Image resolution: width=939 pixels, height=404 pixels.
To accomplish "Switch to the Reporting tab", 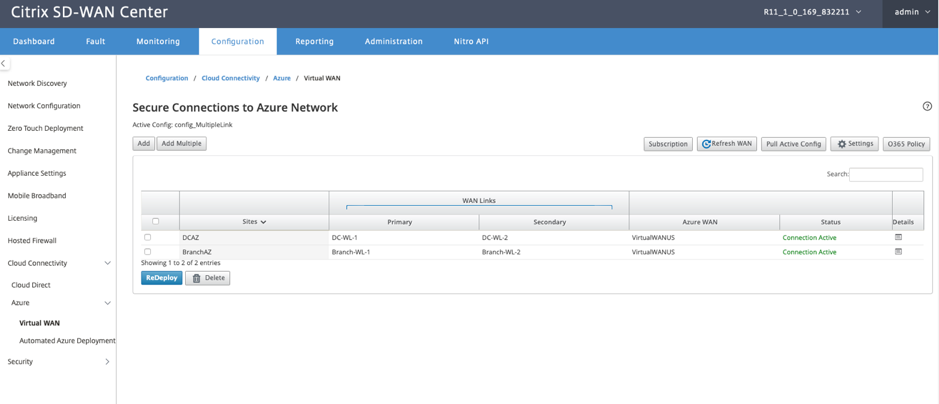I will click(314, 41).
